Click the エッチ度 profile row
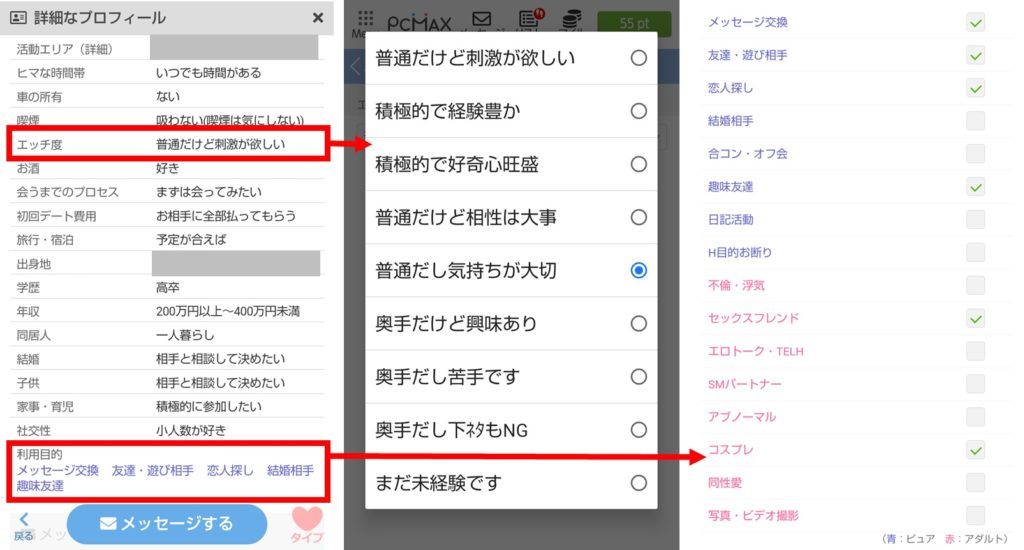Image resolution: width=1024 pixels, height=550 pixels. [167, 144]
